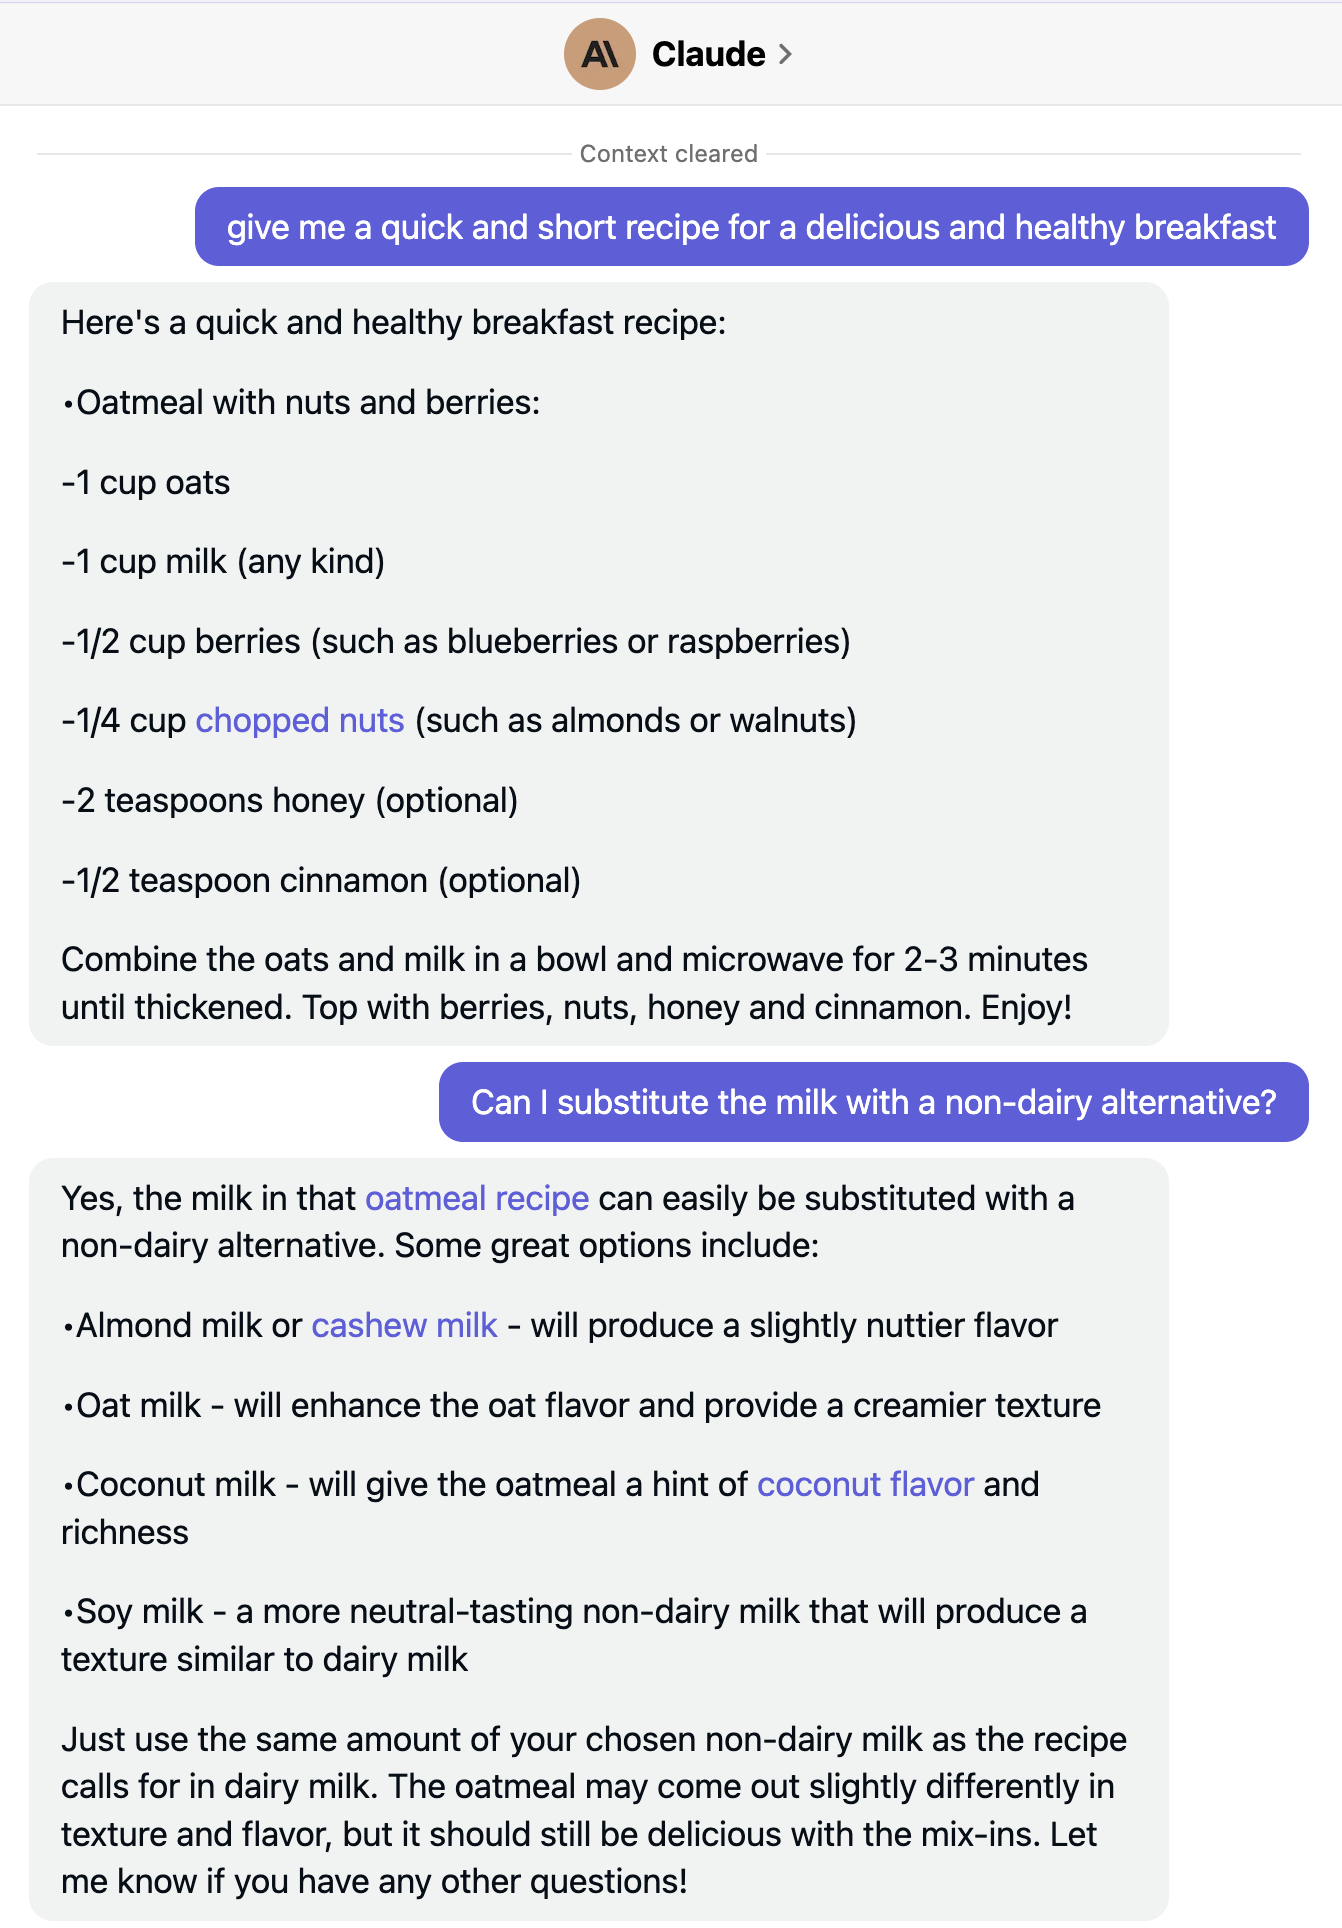Open the Claude title in header

click(708, 54)
